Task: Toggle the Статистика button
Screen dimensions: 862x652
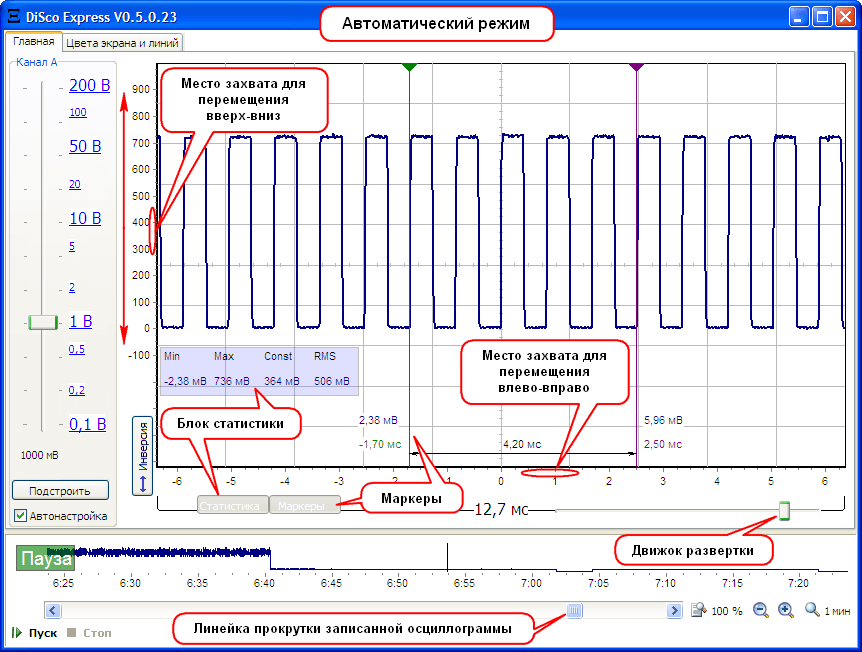Action: pyautogui.click(x=233, y=505)
